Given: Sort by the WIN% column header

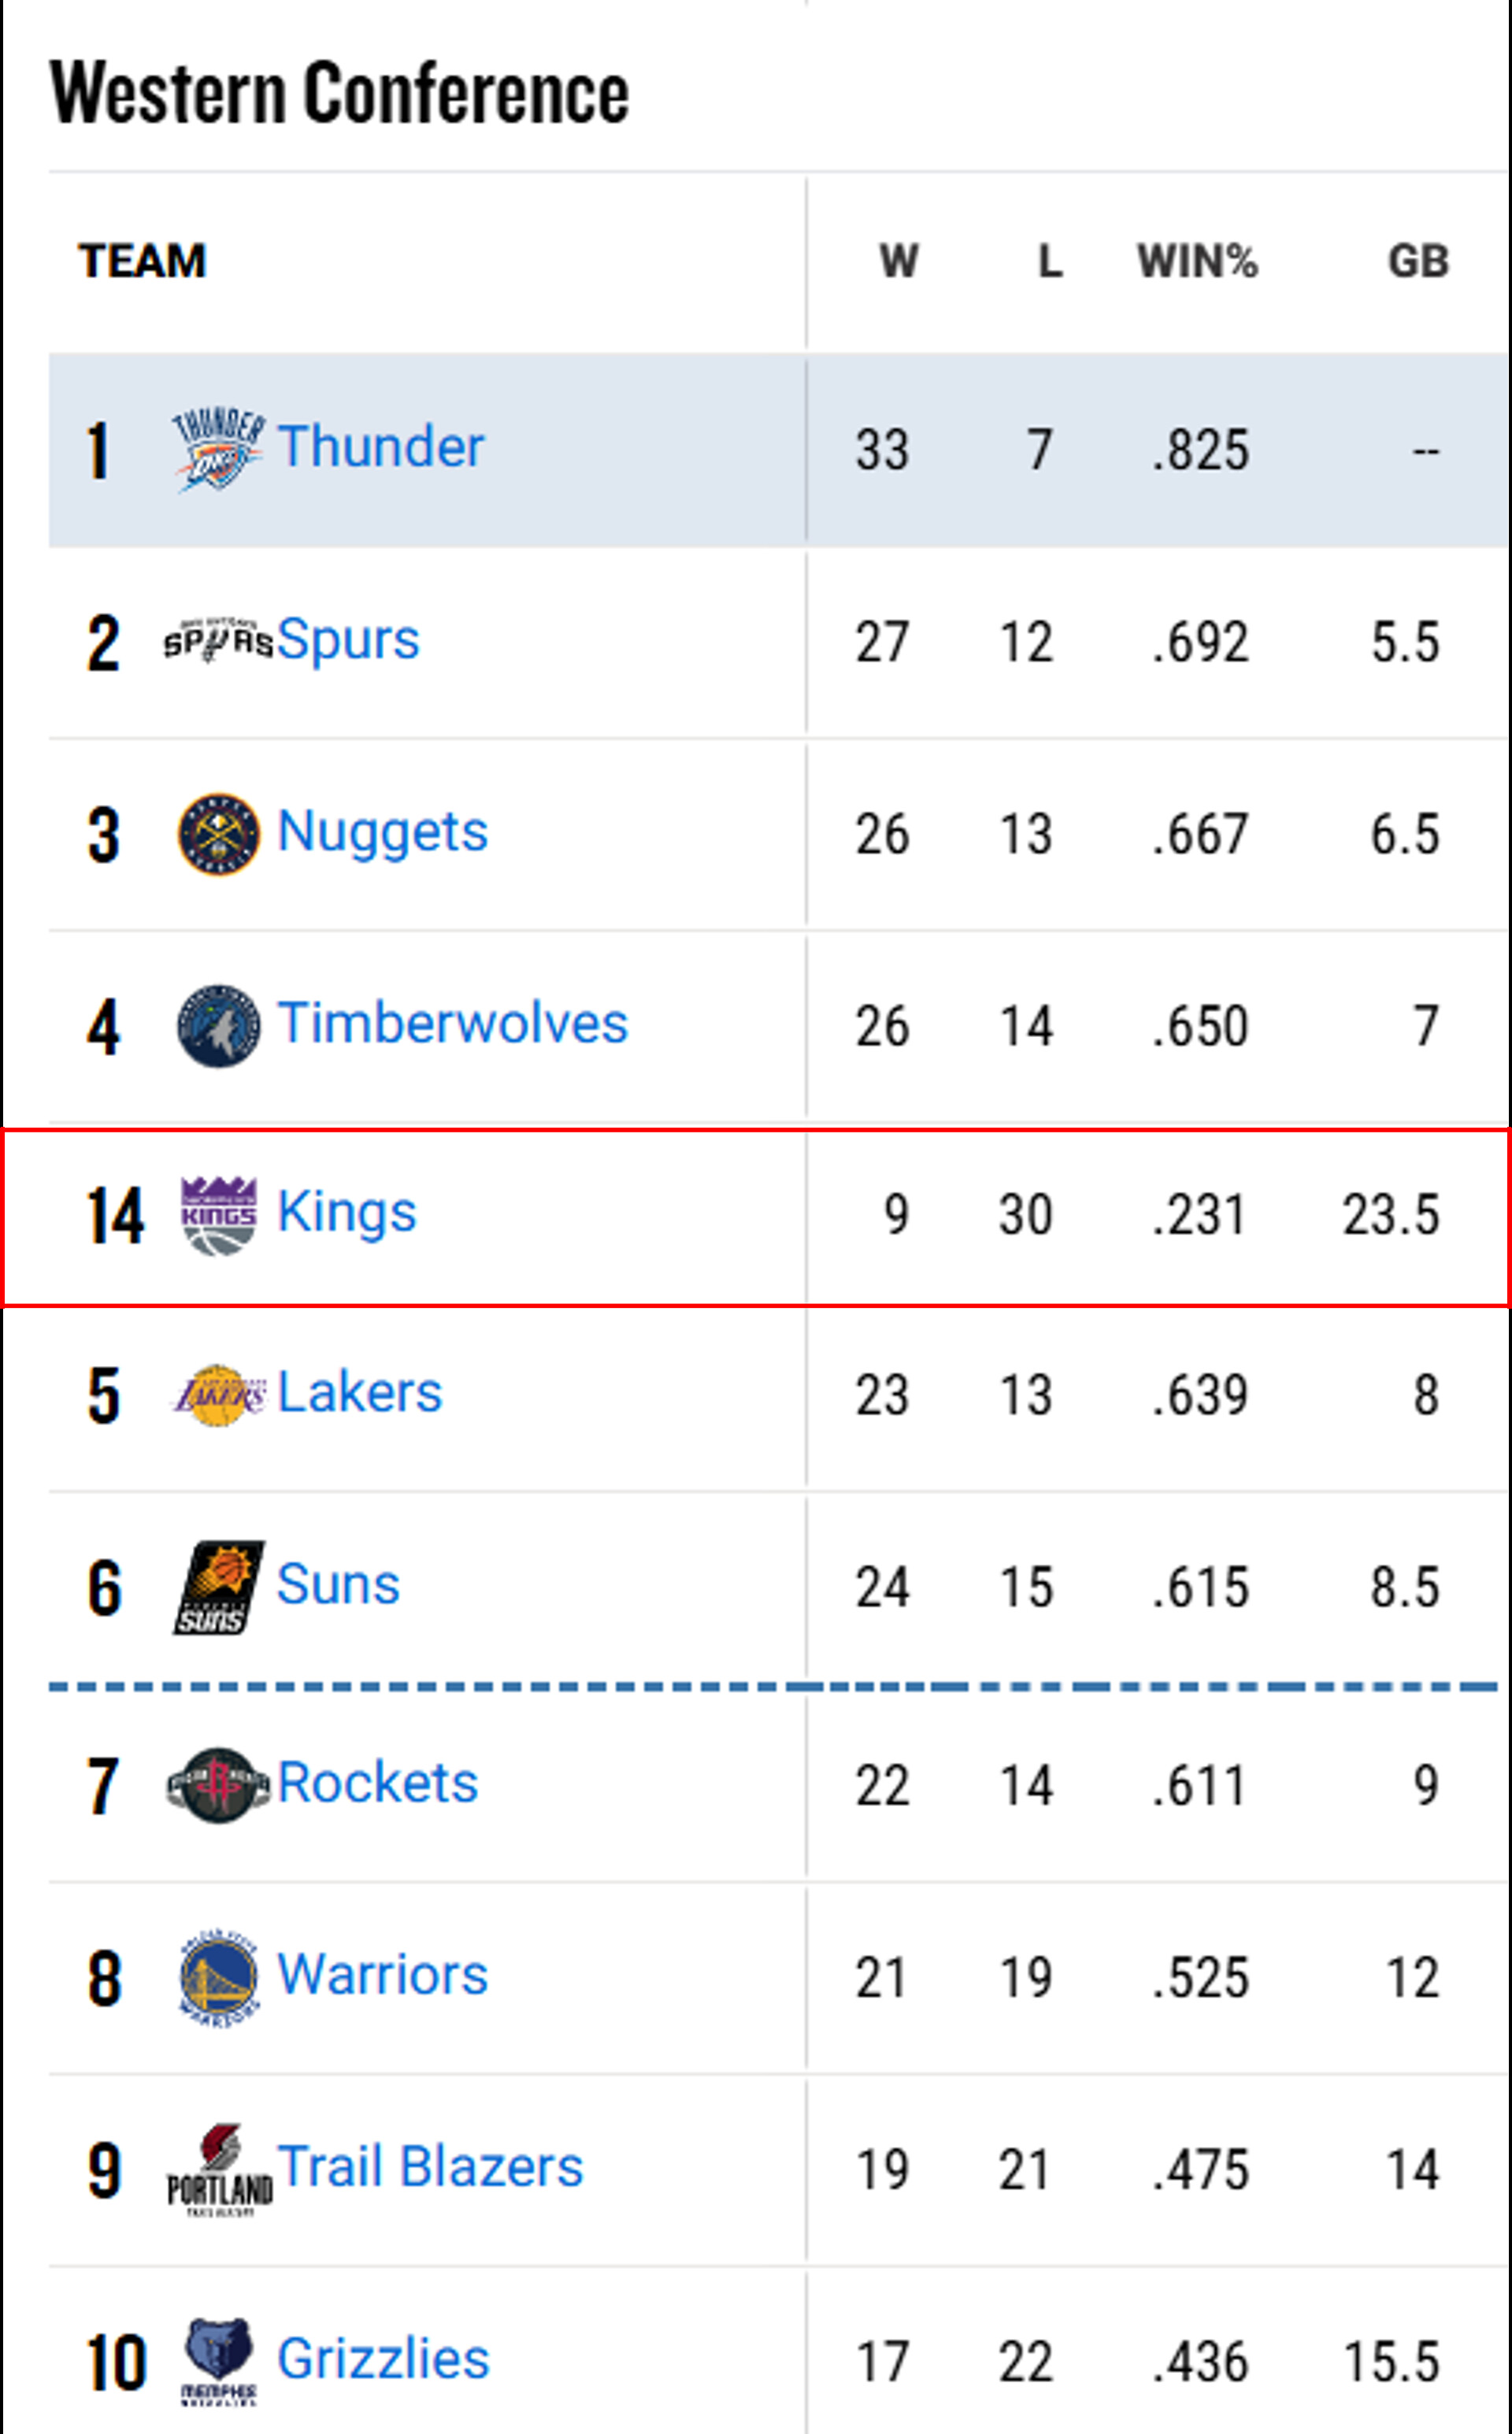Looking at the screenshot, I should [1197, 261].
